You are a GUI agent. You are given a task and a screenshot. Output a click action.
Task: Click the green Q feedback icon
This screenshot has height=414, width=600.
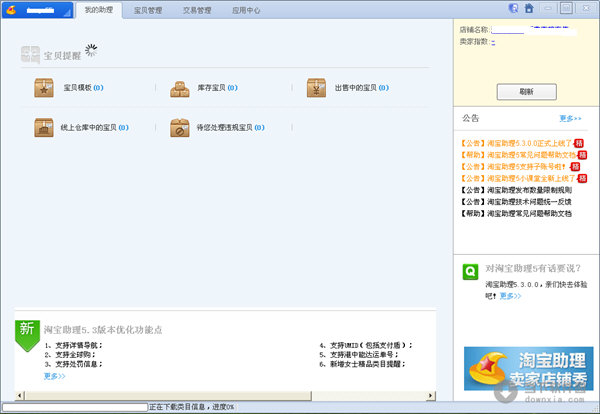pyautogui.click(x=470, y=272)
